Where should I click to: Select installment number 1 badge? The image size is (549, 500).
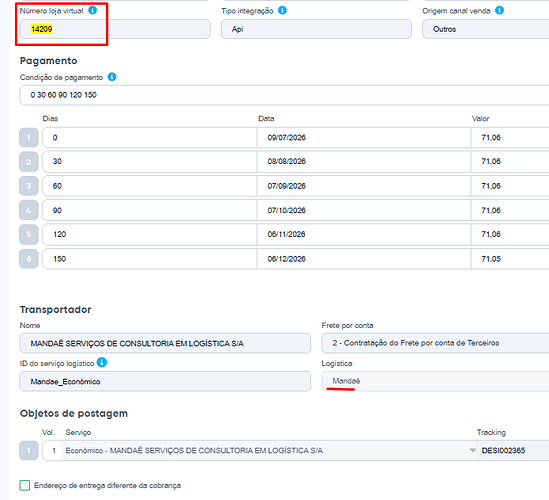[29, 138]
